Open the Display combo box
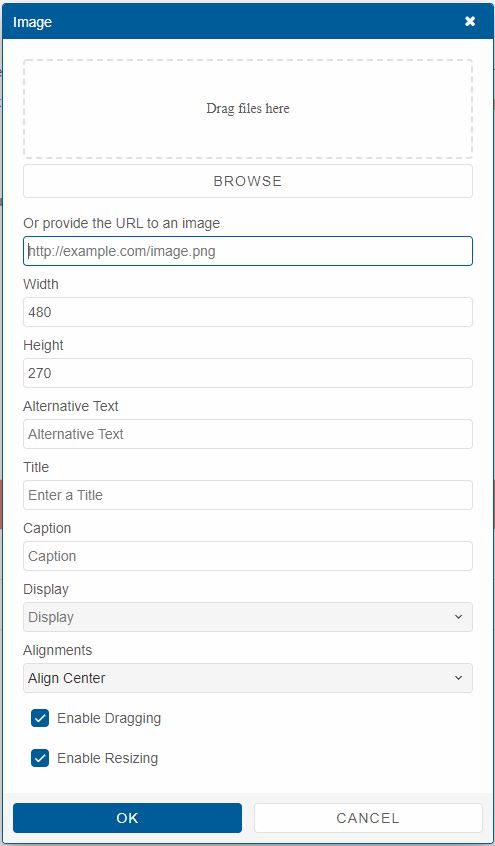 coord(248,617)
